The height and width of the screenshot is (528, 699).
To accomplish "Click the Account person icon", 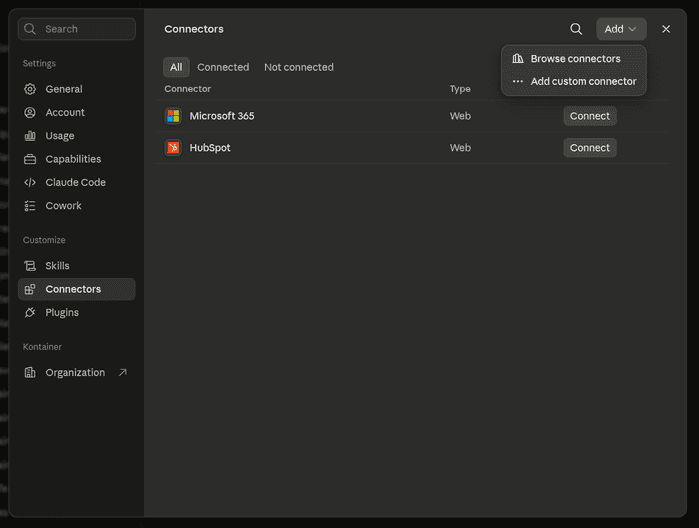I will 30,112.
